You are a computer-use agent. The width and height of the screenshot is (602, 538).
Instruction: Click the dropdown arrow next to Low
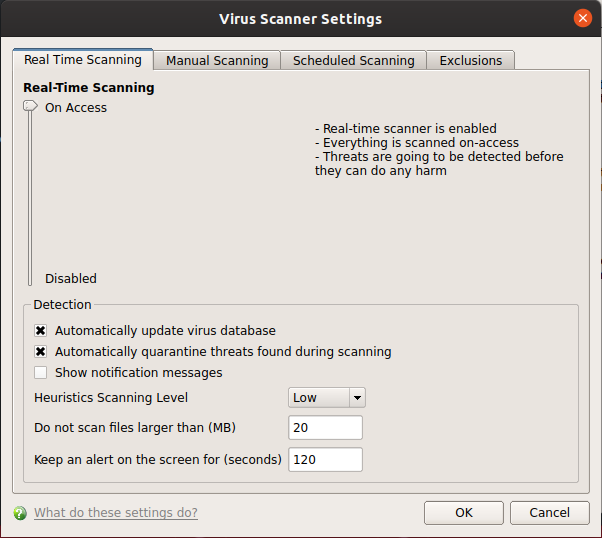[x=357, y=397]
